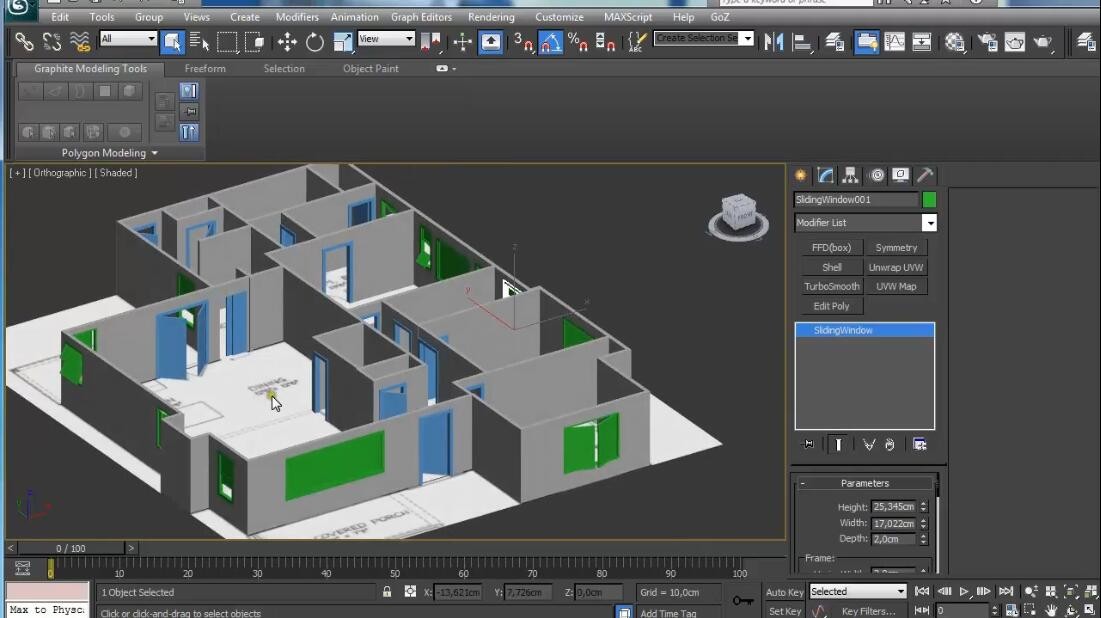Click the ViewCube in the viewport
Viewport: 1101px width, 618px height.
click(738, 216)
